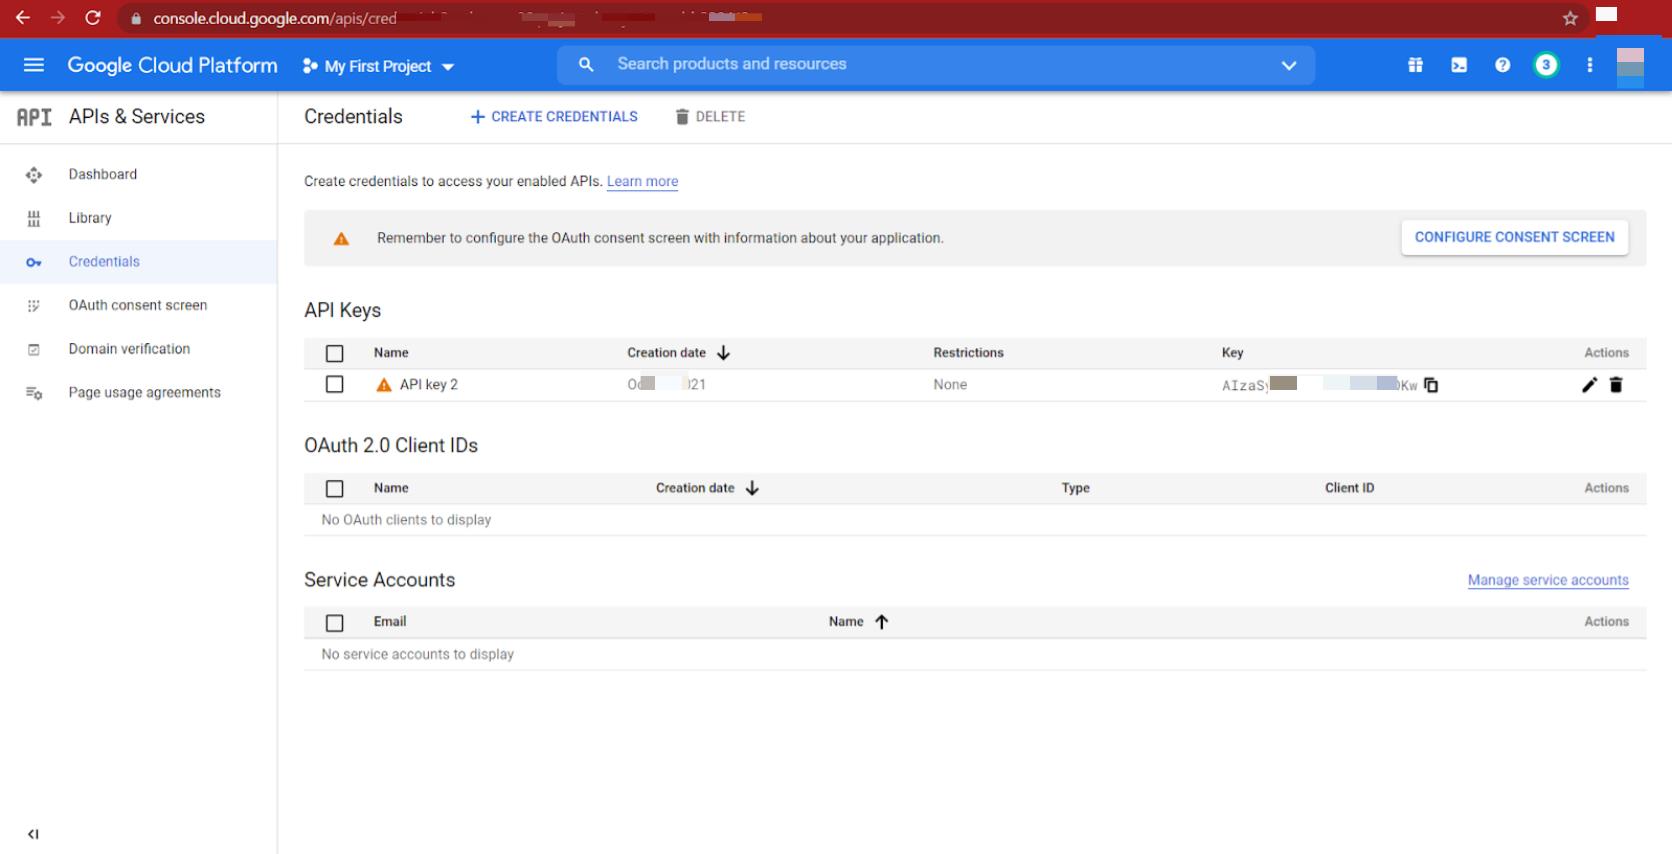Open the My First Project dropdown
This screenshot has height=854, width=1672.
379,66
